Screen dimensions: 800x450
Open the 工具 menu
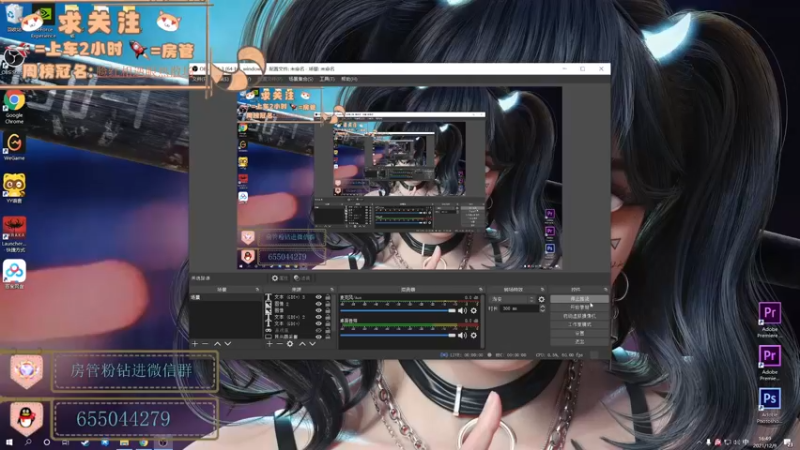(x=327, y=79)
